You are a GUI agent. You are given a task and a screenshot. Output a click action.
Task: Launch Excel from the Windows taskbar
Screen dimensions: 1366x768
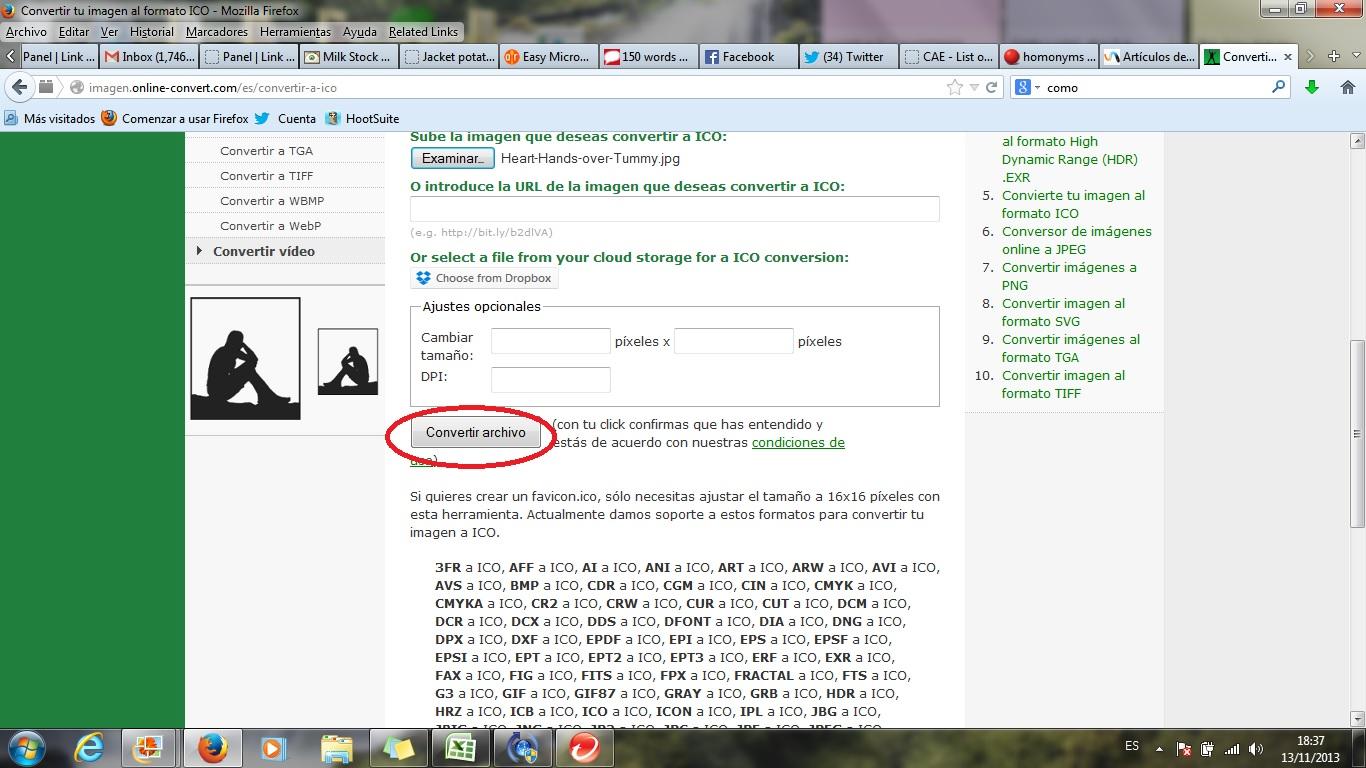pyautogui.click(x=459, y=747)
